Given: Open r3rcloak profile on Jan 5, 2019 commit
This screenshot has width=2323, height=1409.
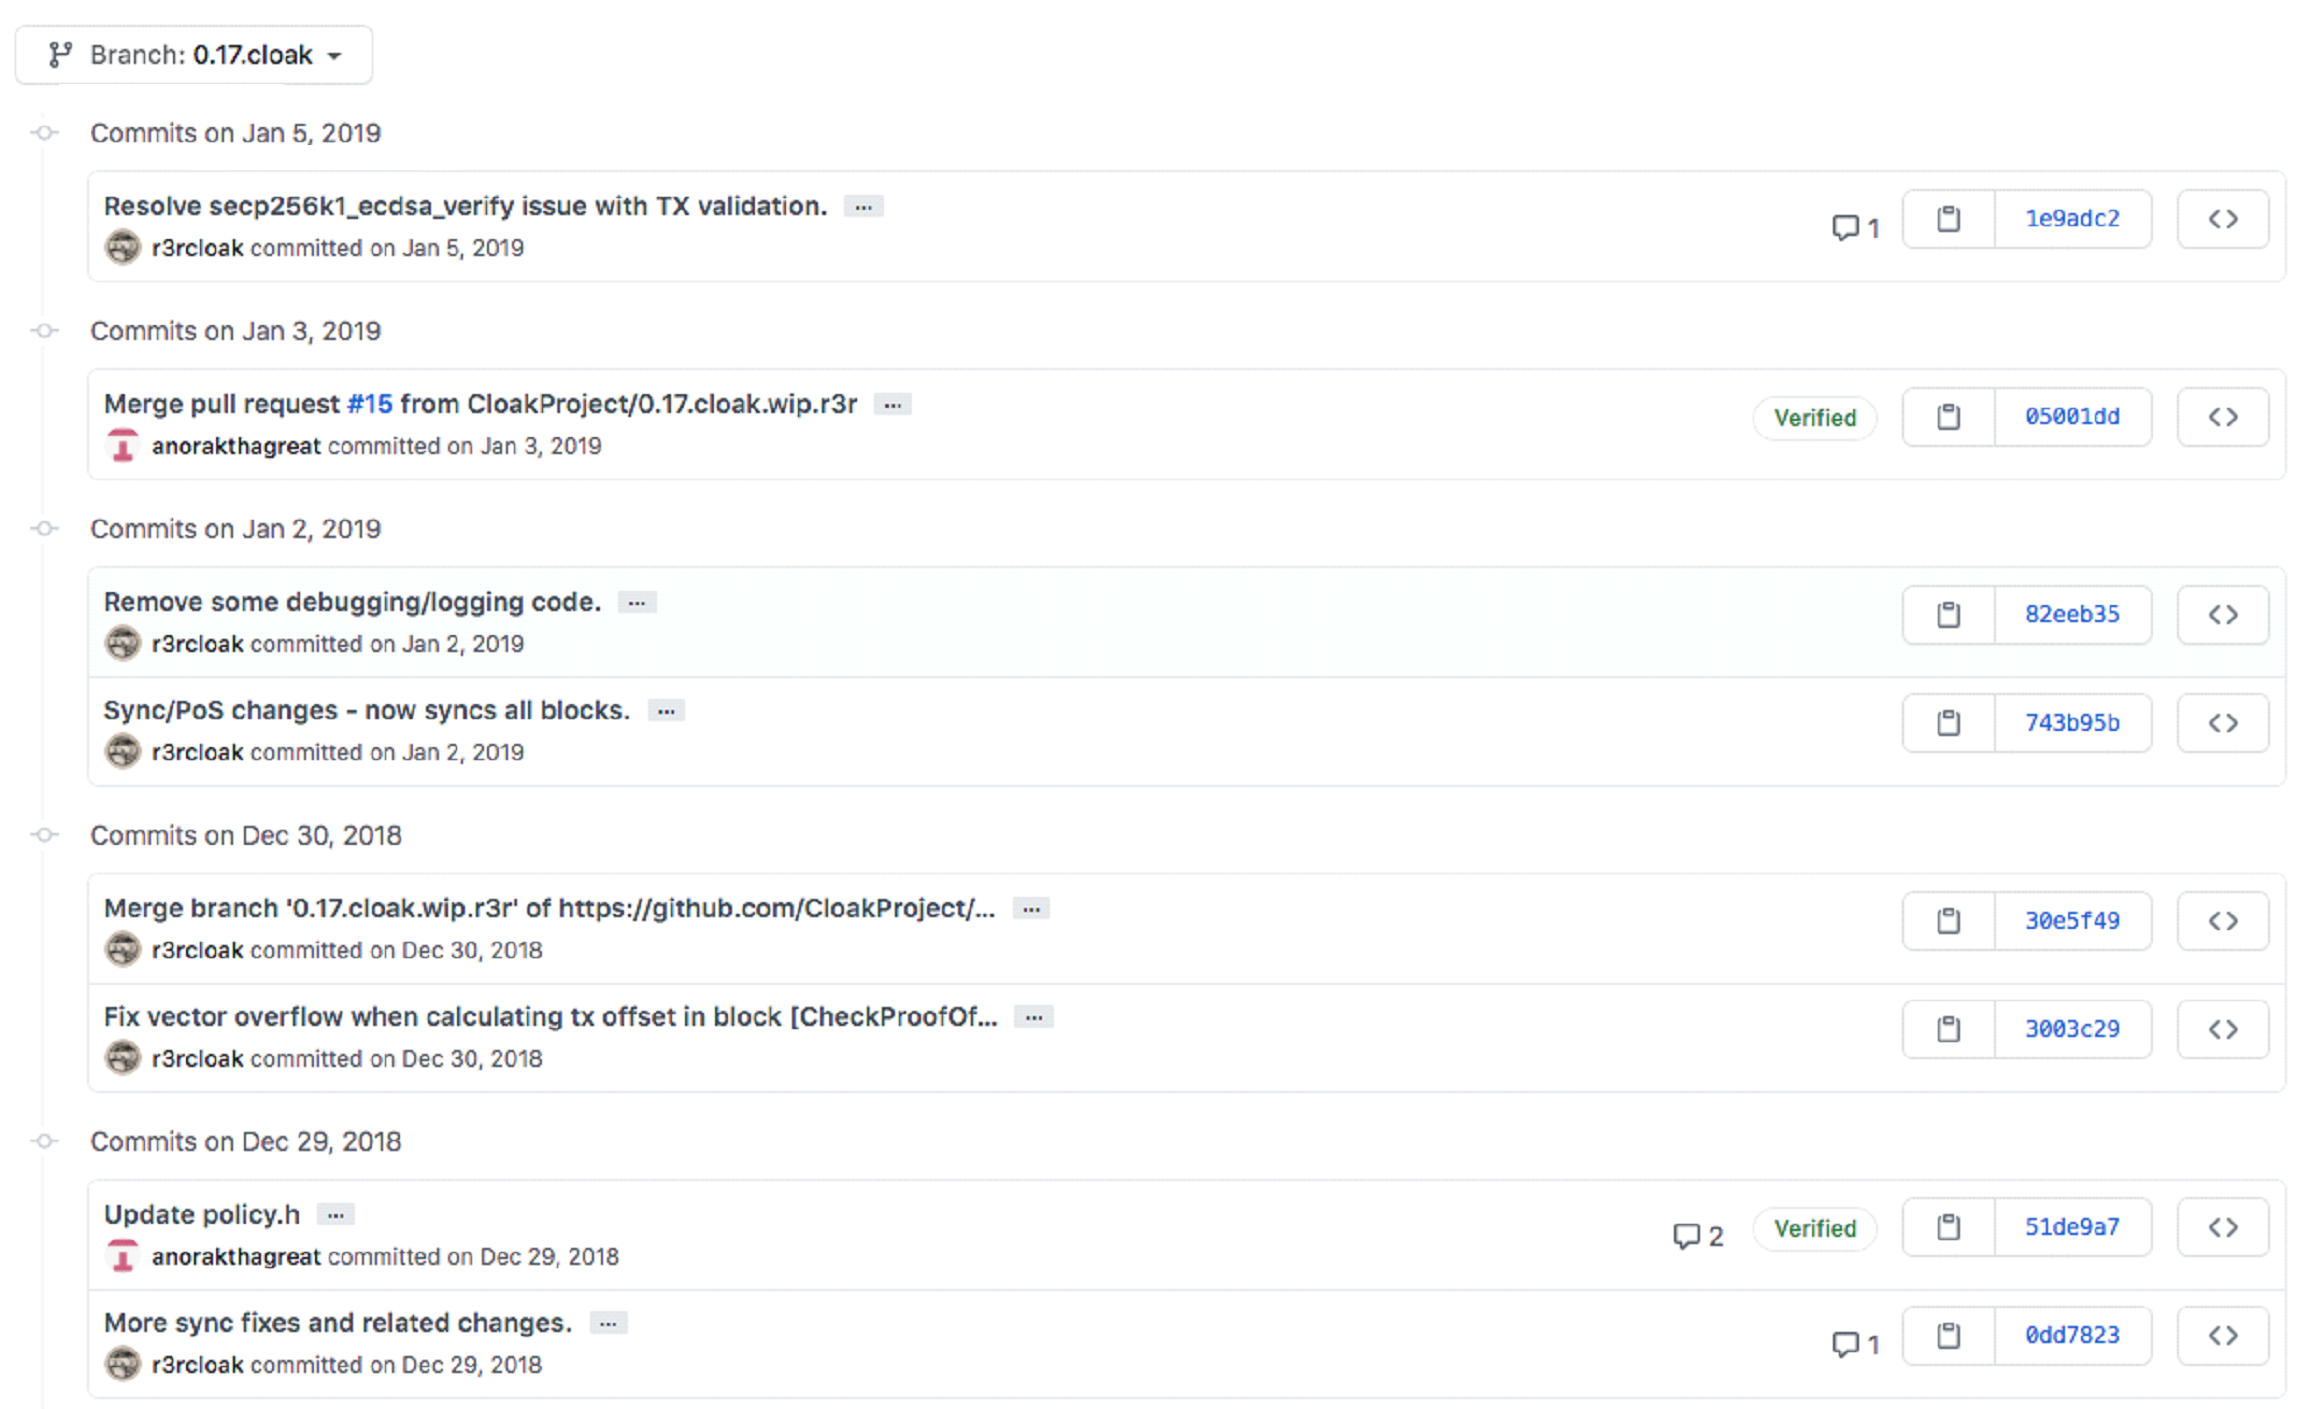Looking at the screenshot, I should click(x=197, y=248).
